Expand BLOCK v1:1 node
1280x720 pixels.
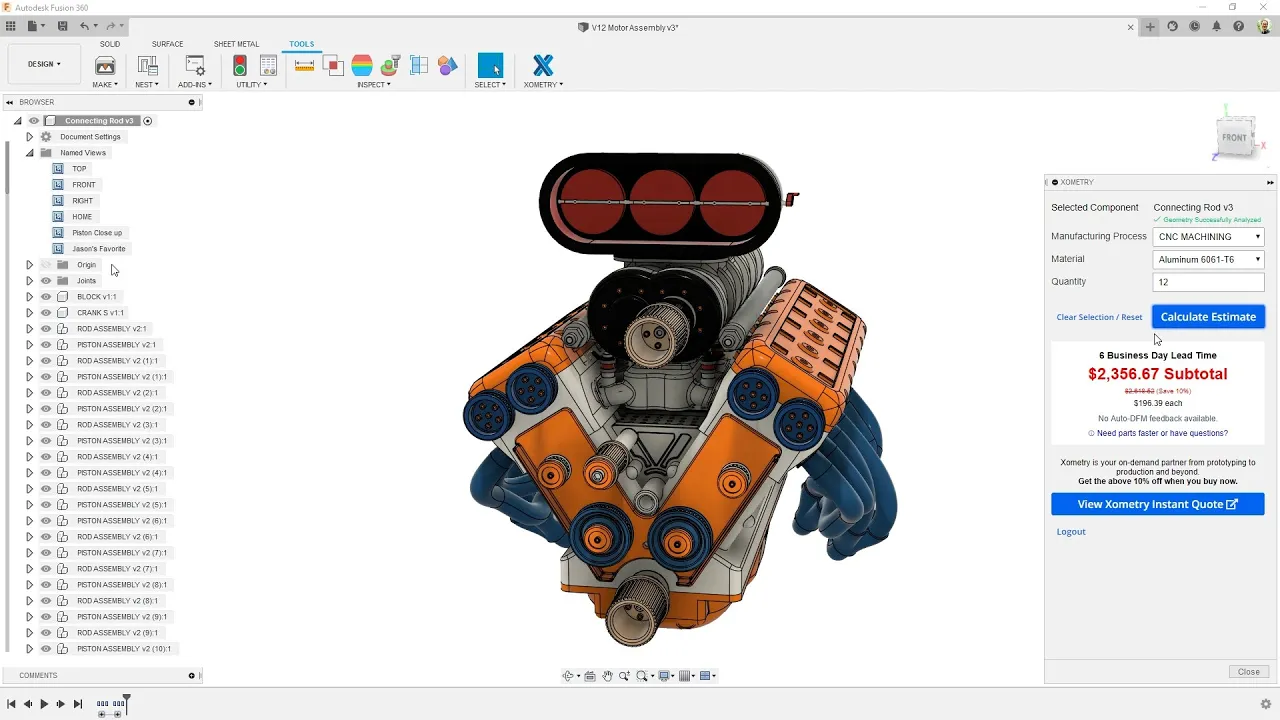(29, 297)
